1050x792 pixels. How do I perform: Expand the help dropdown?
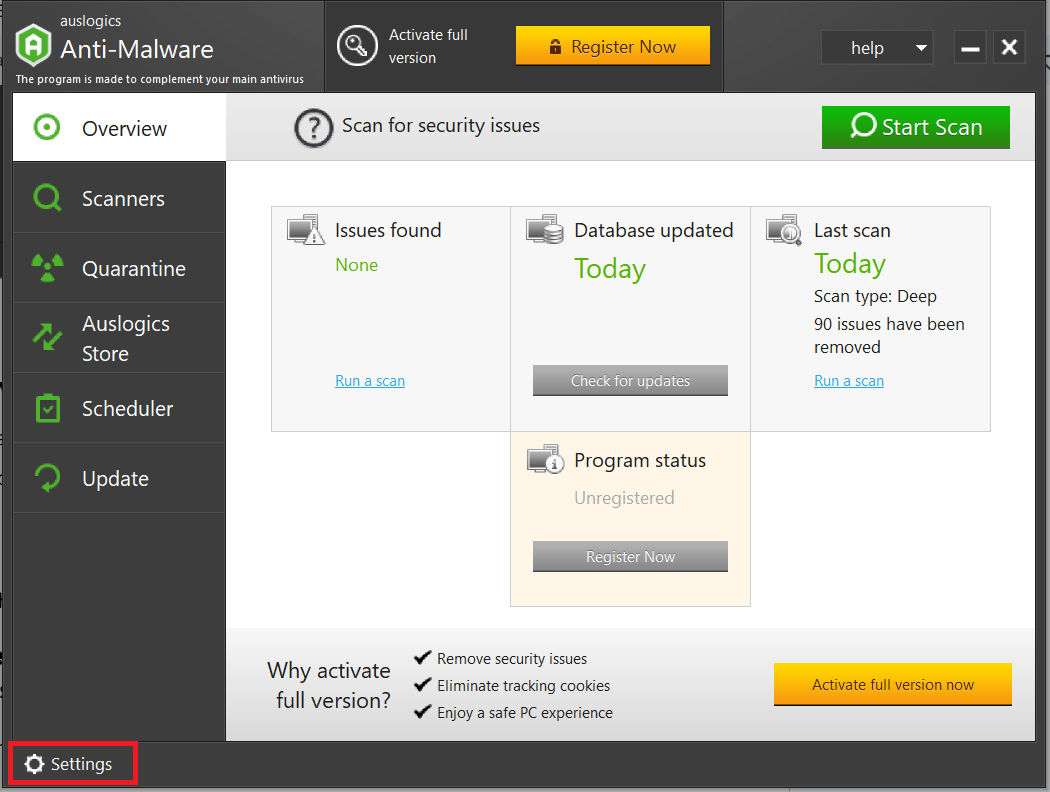876,47
